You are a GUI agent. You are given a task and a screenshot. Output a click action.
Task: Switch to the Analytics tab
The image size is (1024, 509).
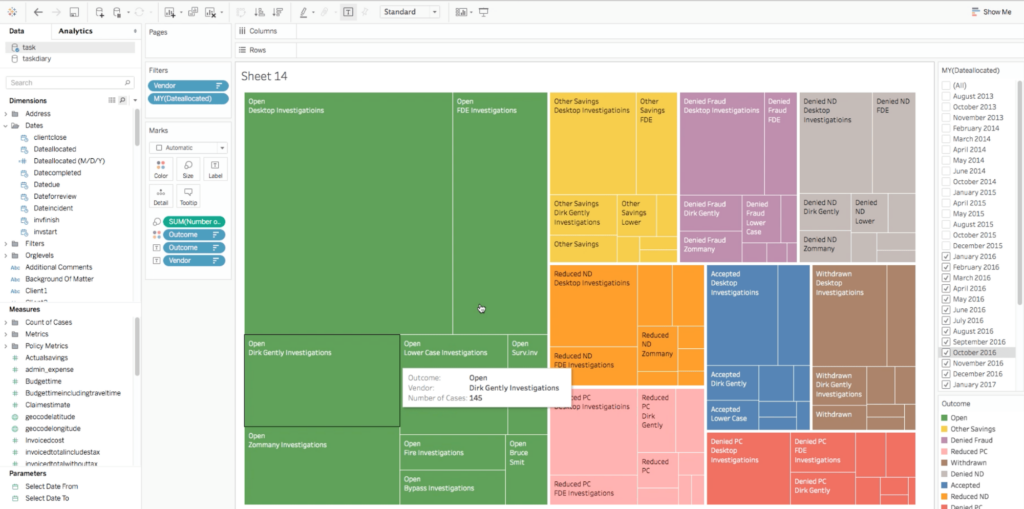(x=75, y=31)
